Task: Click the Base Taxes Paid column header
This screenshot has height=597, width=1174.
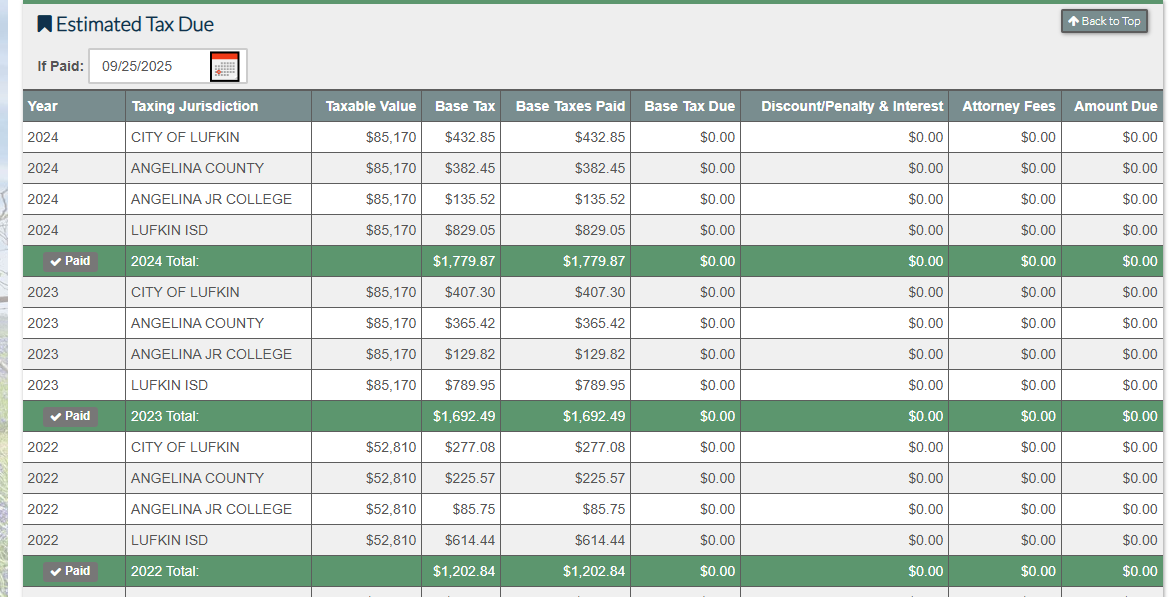Action: (570, 106)
